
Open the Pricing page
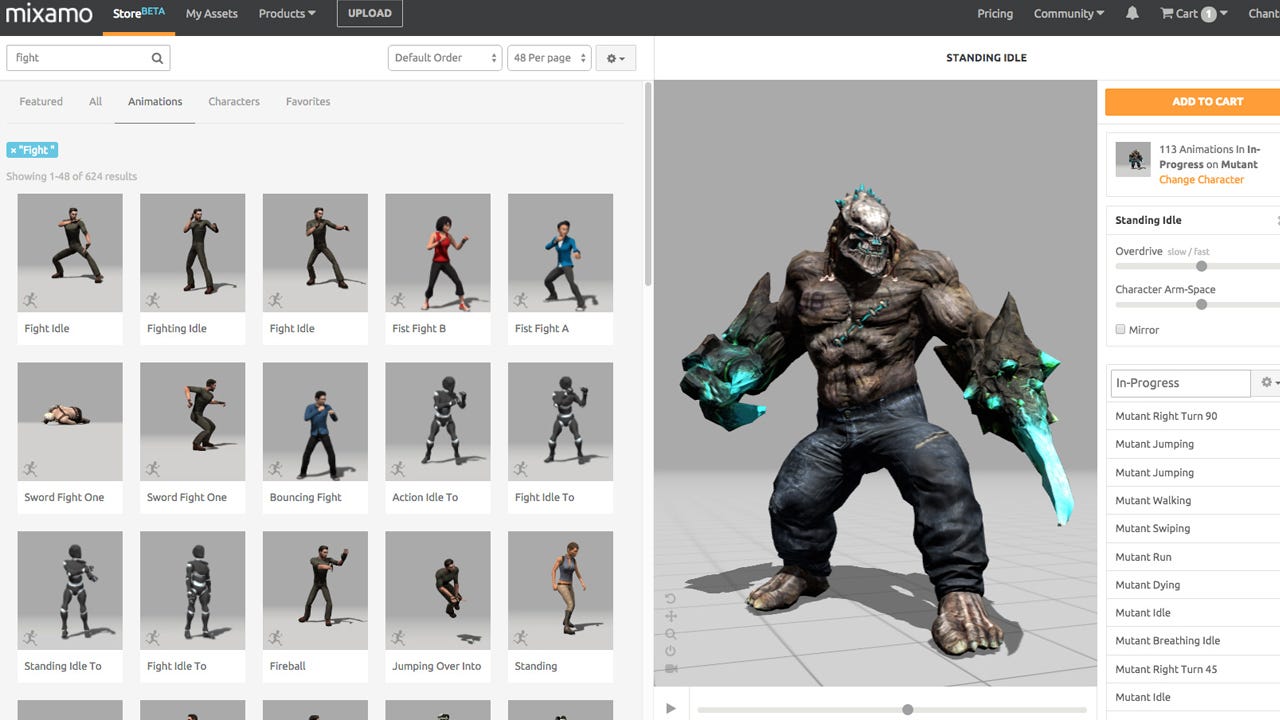click(x=995, y=14)
